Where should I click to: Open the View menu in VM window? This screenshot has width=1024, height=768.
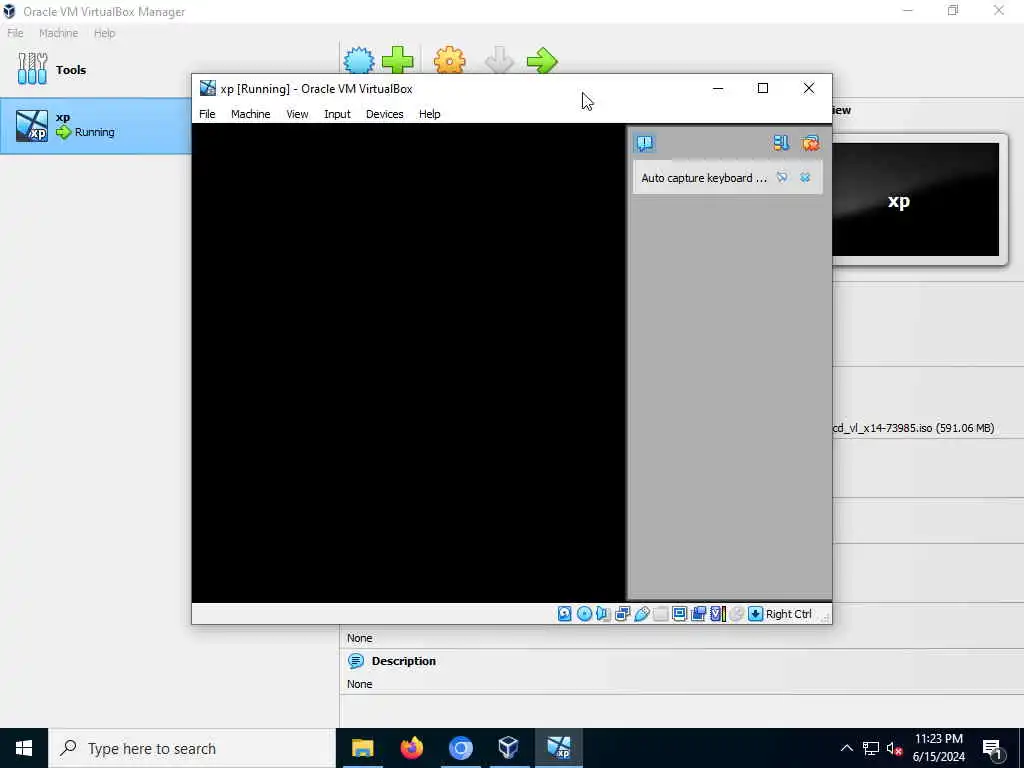[297, 114]
